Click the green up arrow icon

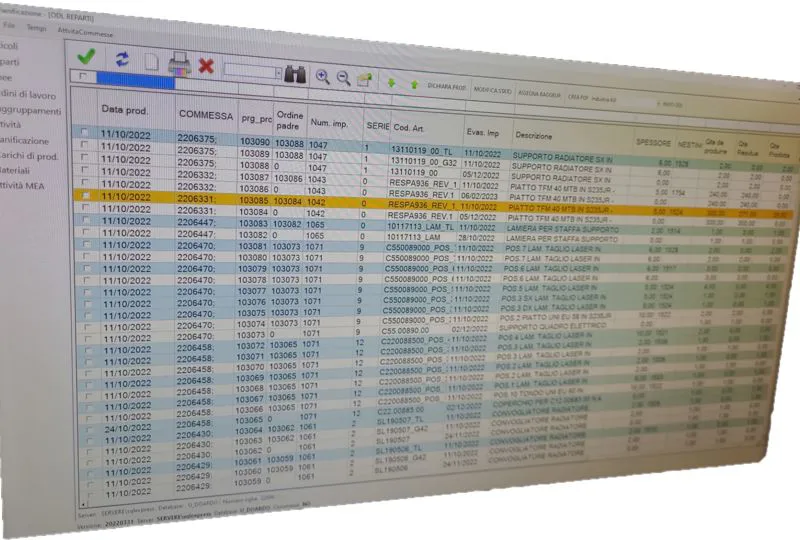[414, 84]
